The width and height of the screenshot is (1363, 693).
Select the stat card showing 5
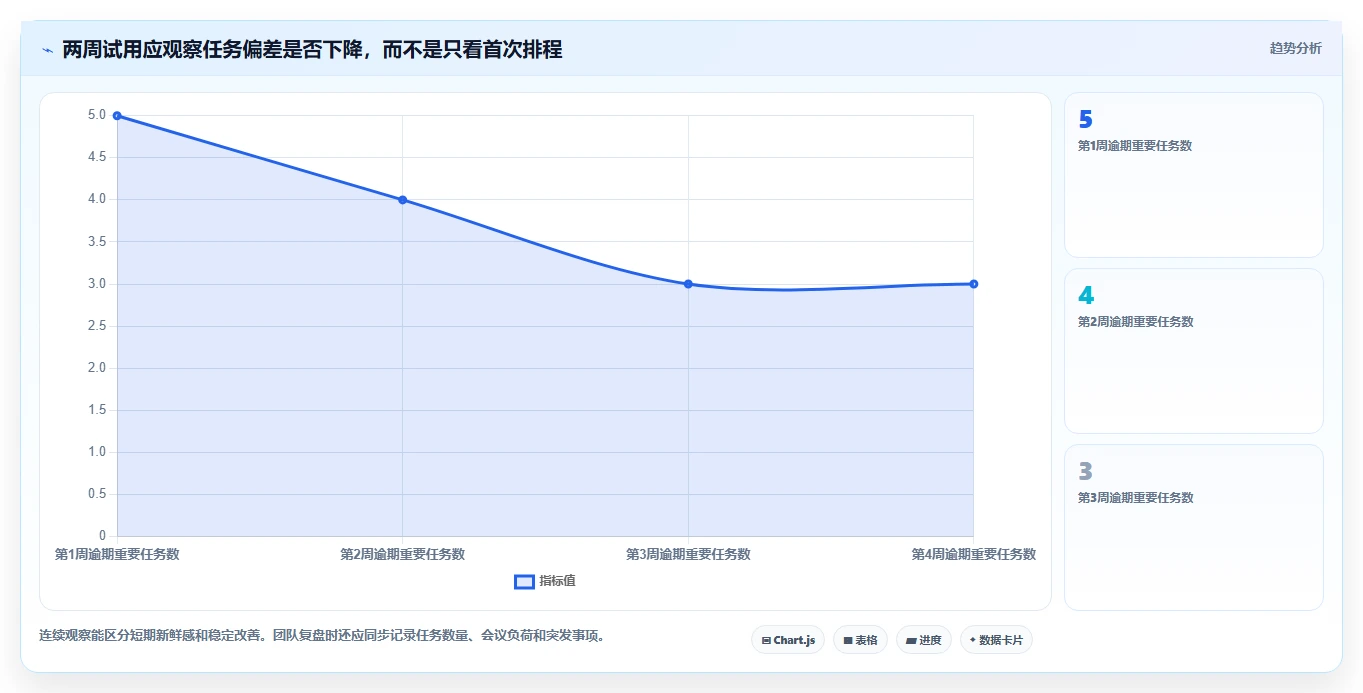[1194, 175]
